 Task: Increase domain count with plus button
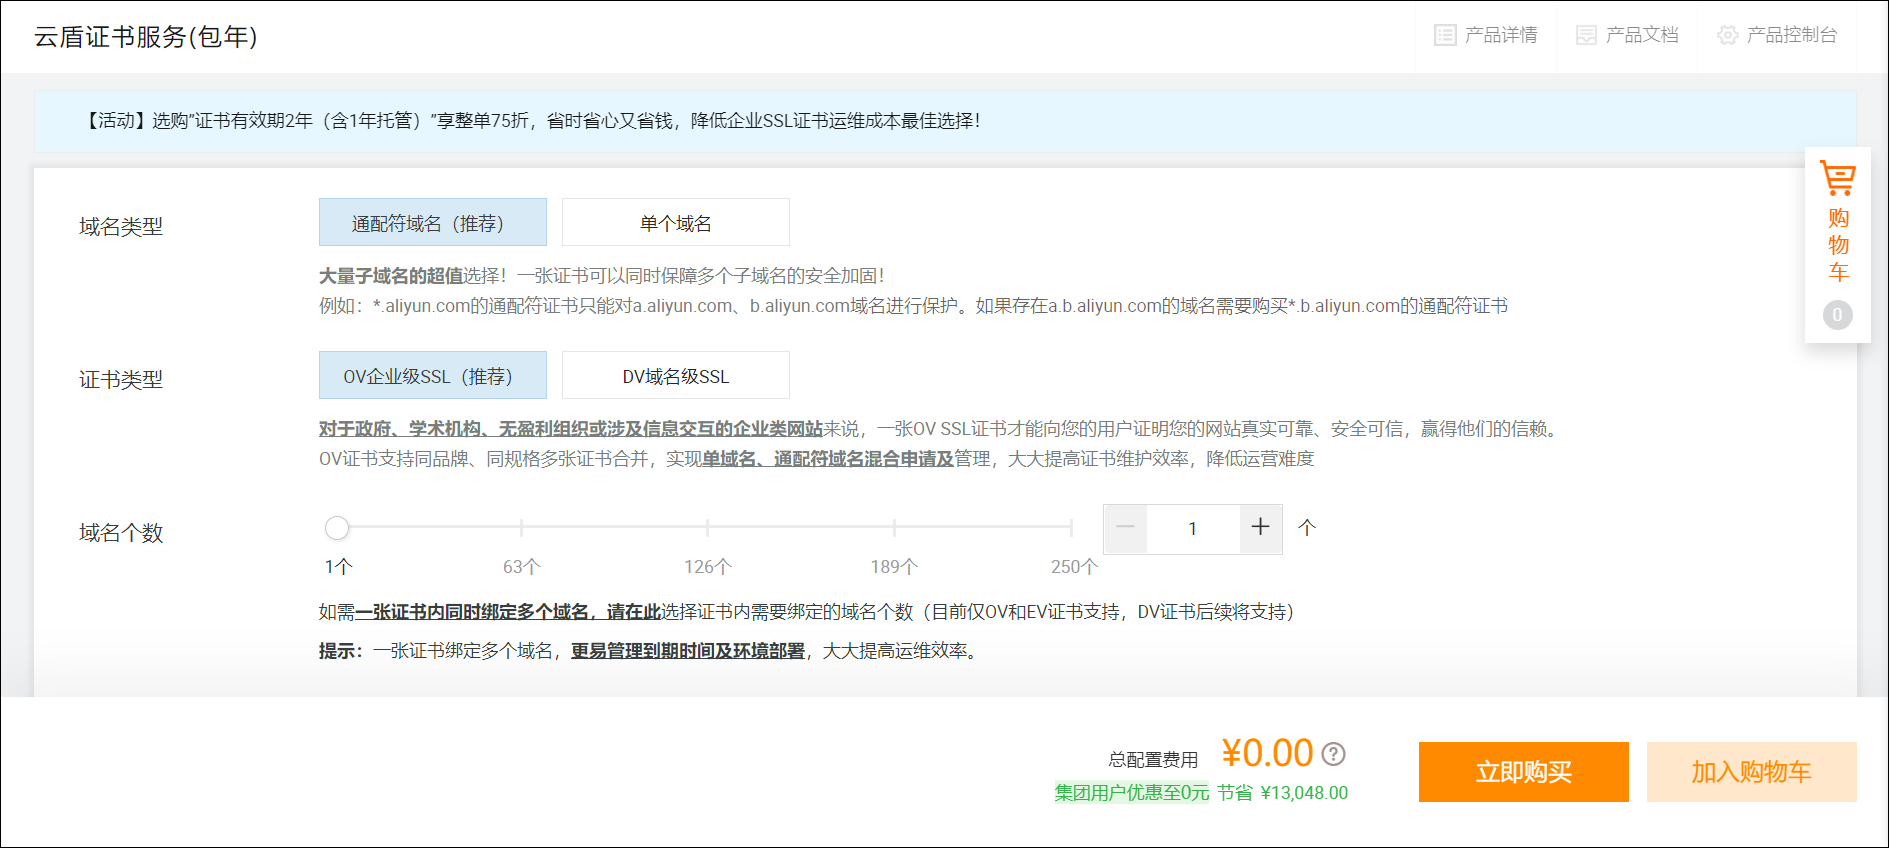(1261, 528)
